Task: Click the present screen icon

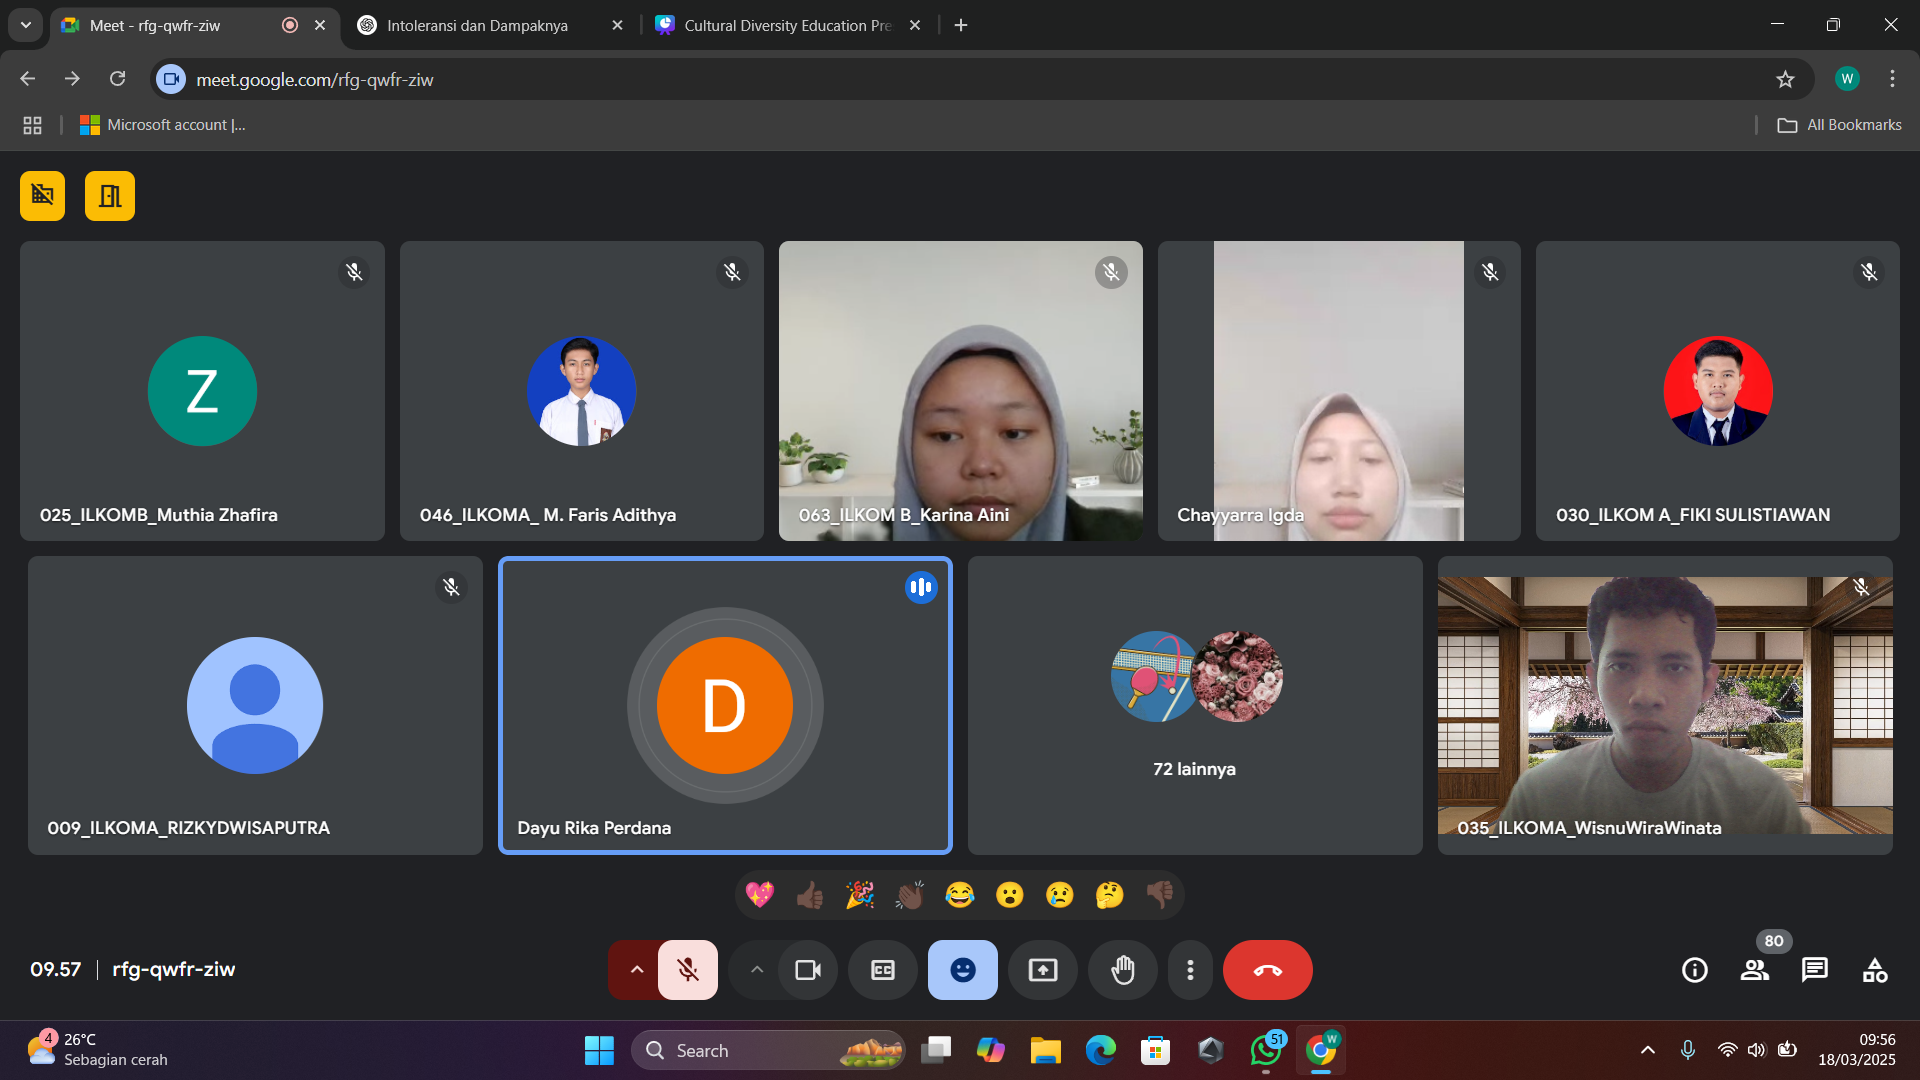Action: point(1043,970)
